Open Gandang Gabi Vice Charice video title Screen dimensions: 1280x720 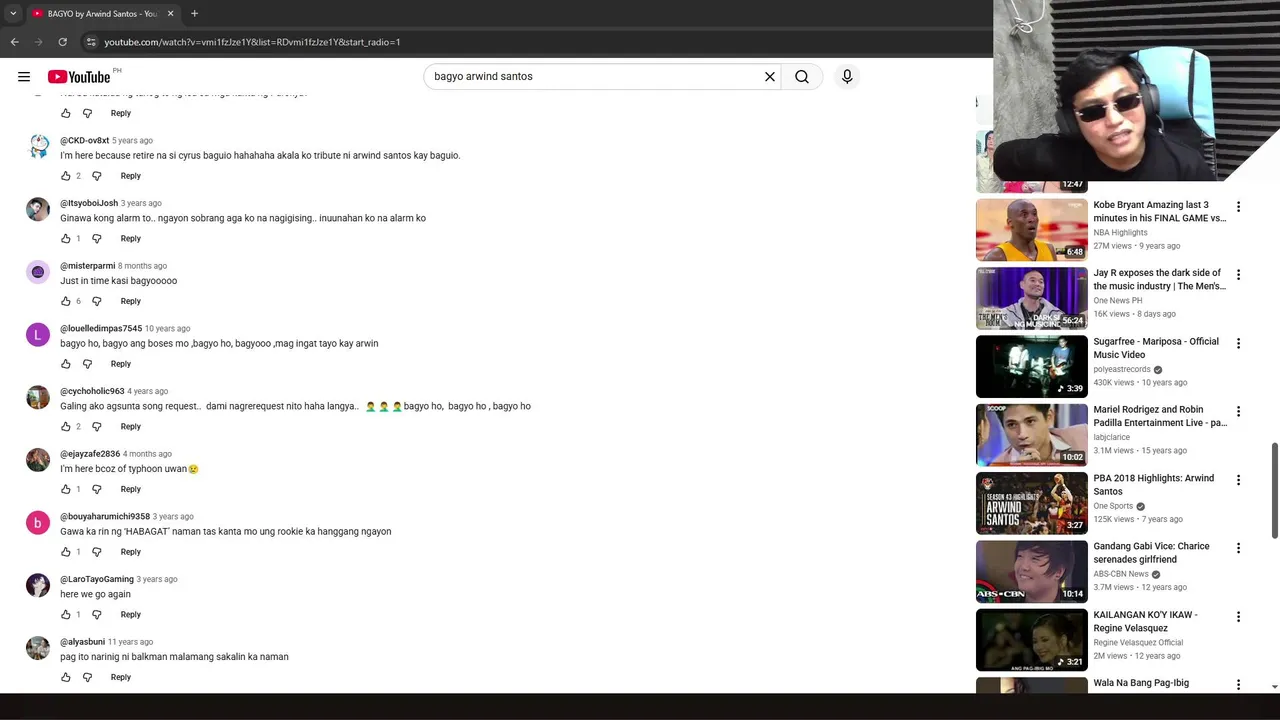coord(1152,553)
